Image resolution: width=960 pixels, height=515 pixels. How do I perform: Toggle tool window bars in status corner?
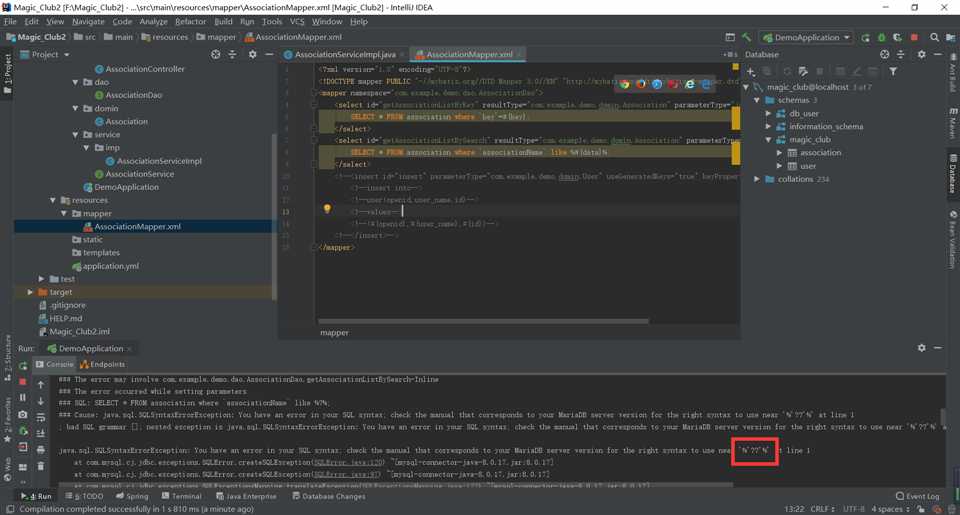(10, 509)
